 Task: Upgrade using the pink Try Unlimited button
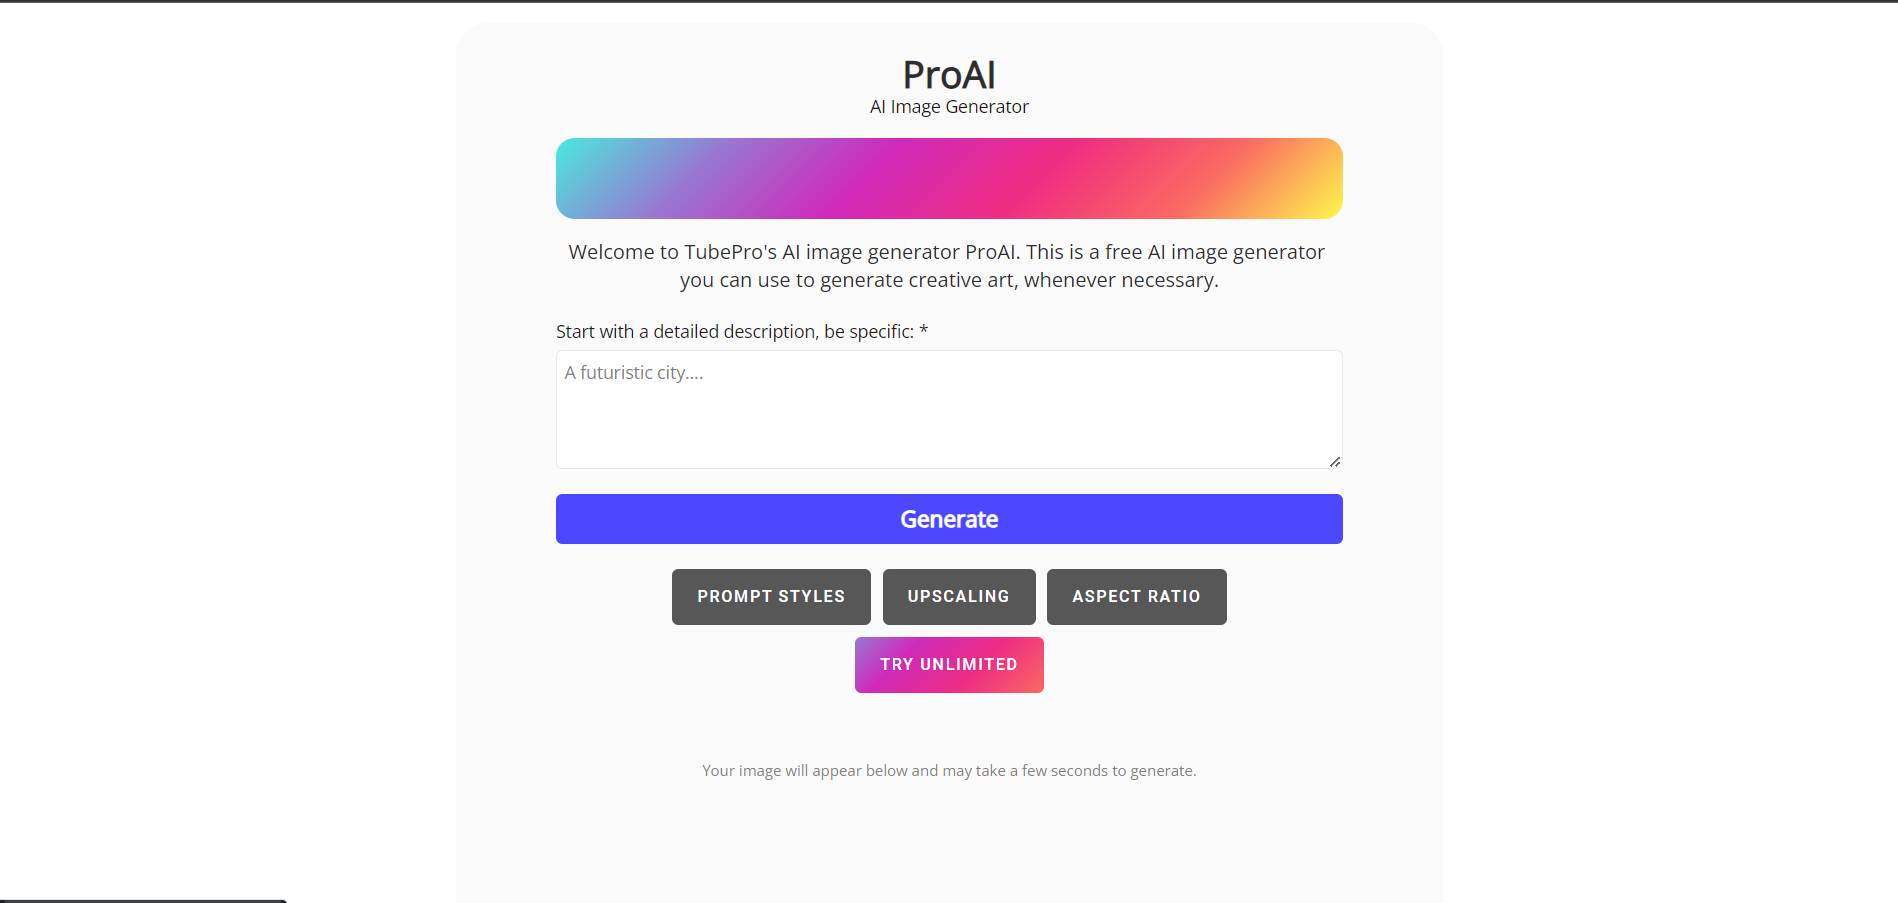coord(948,664)
